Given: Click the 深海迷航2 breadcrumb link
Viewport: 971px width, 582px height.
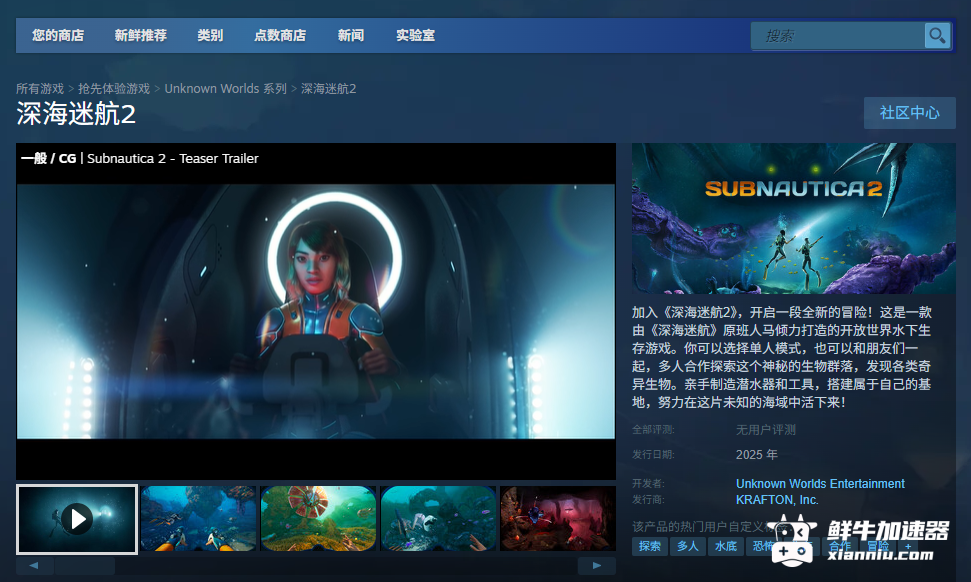Looking at the screenshot, I should pos(329,89).
